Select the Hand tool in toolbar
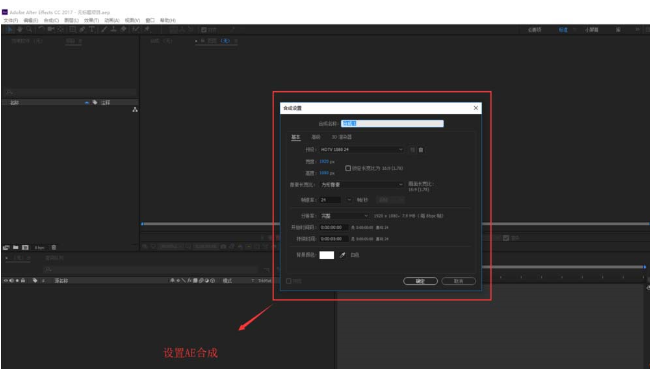Viewport: 650px width, 369px height. coord(19,29)
